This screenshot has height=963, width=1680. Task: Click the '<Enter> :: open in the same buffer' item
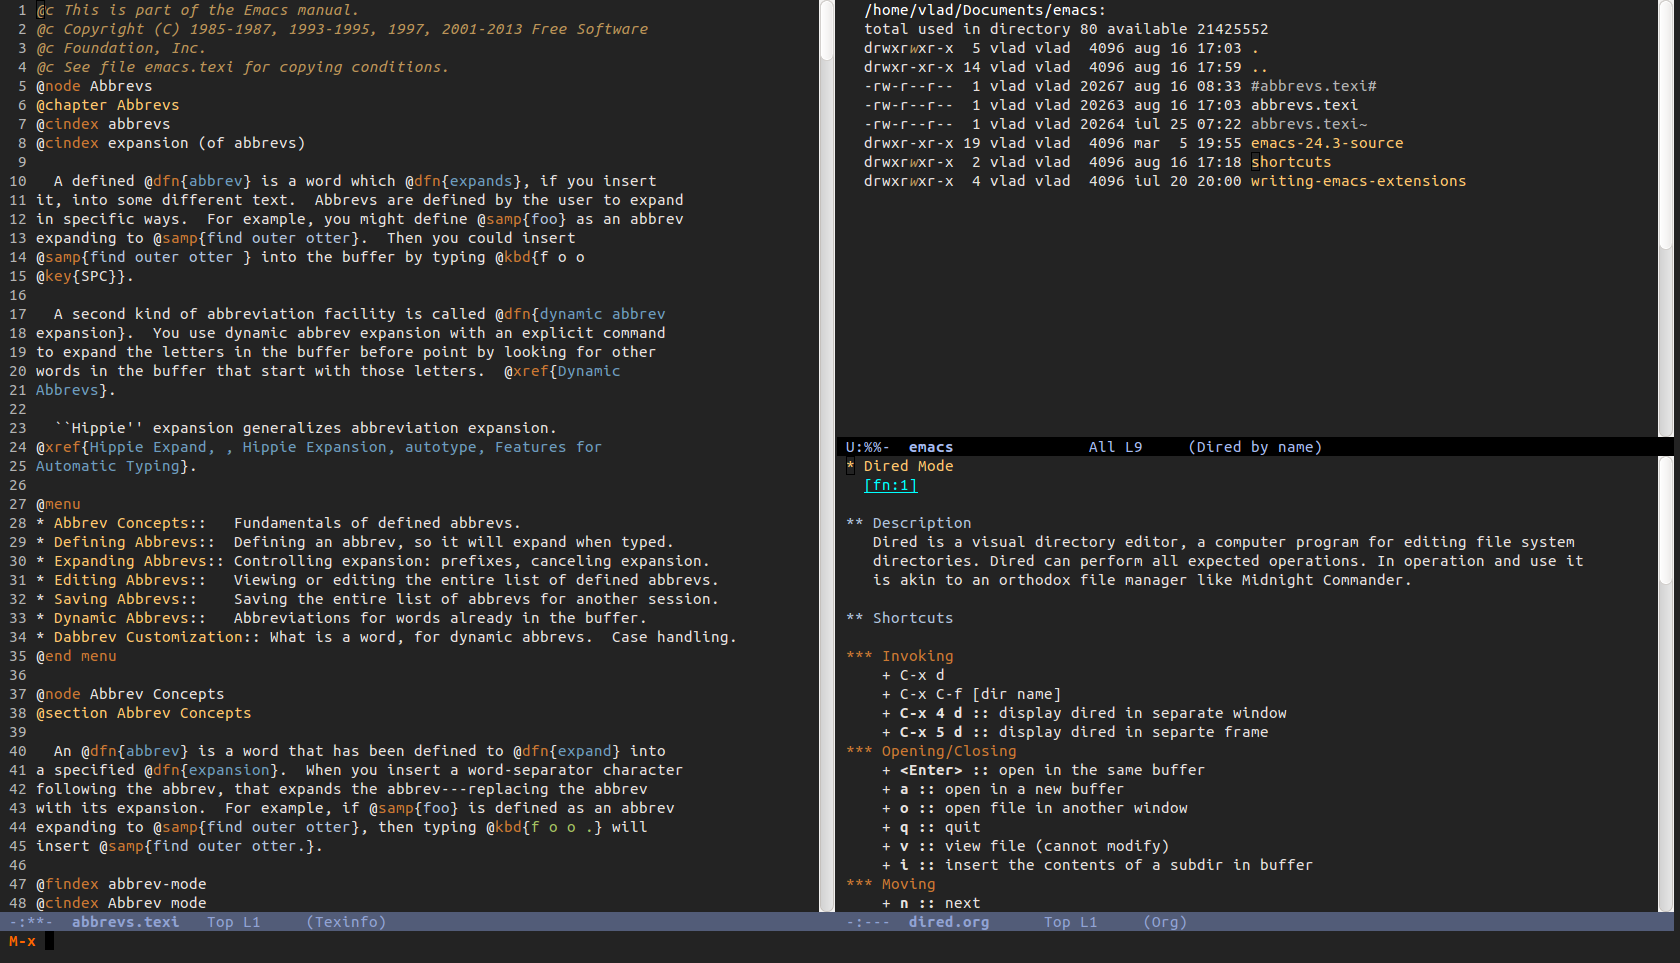pyautogui.click(x=1043, y=770)
